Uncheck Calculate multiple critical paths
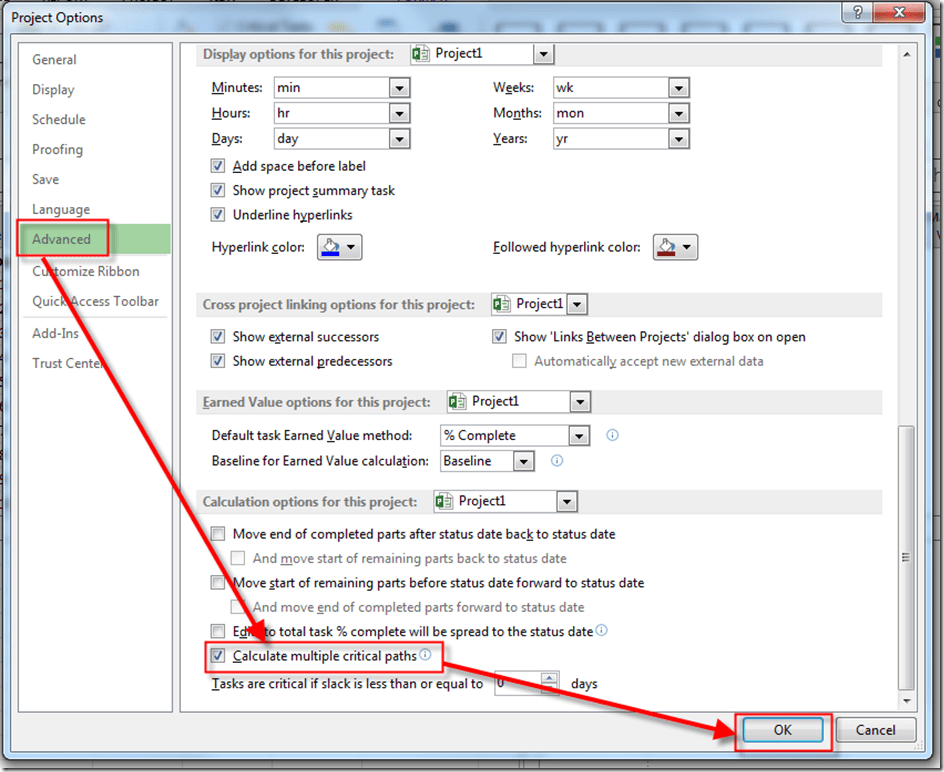 point(218,657)
